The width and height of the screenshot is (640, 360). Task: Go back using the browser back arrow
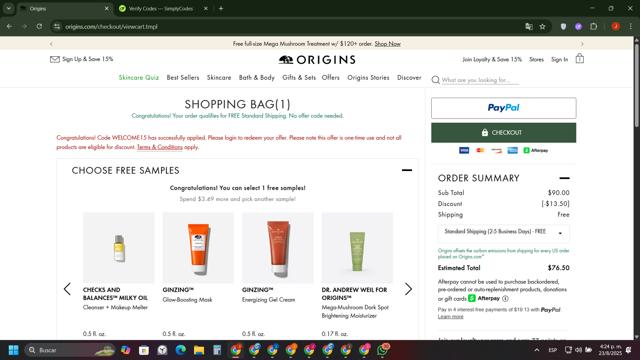(9, 27)
